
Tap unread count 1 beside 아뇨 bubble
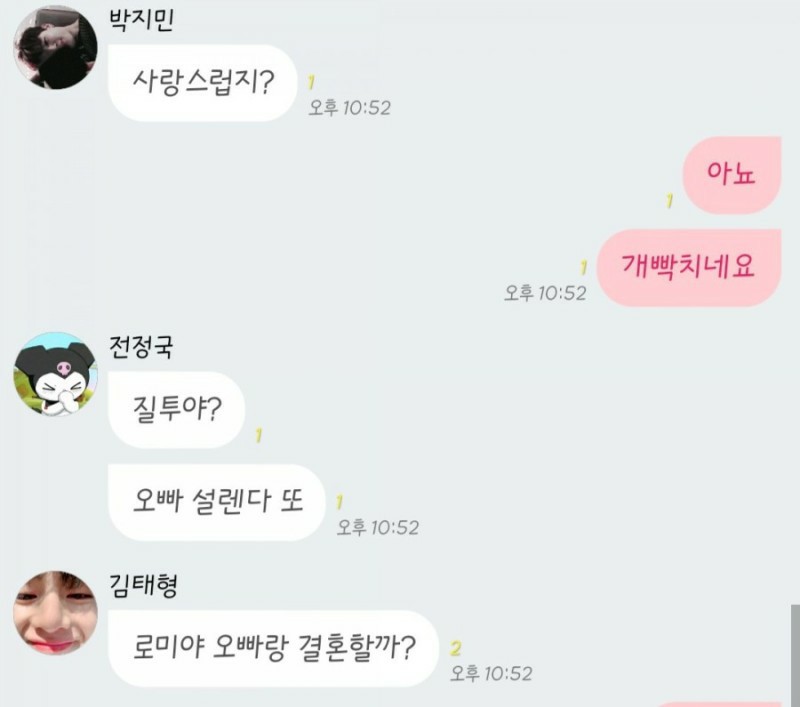click(x=670, y=200)
